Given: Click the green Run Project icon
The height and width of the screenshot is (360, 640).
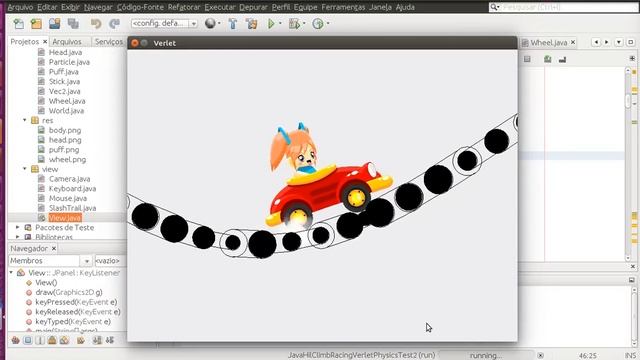Looking at the screenshot, I should point(271,24).
